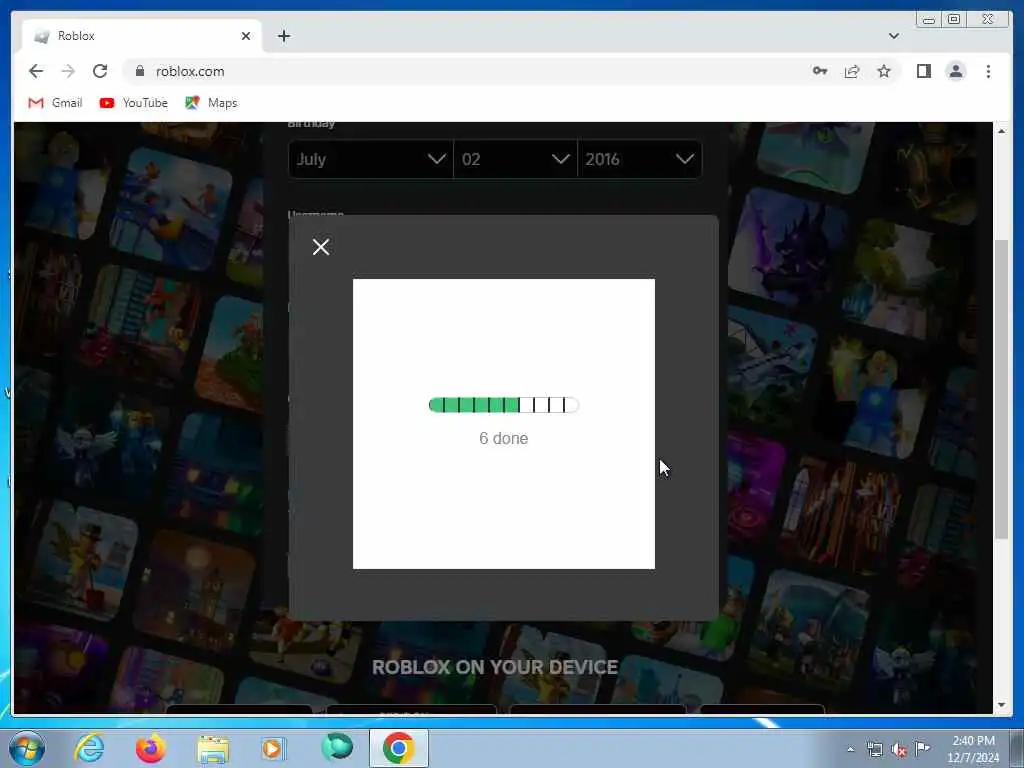The image size is (1024, 768).
Task: Open Chrome's three-dot menu
Action: coord(988,71)
